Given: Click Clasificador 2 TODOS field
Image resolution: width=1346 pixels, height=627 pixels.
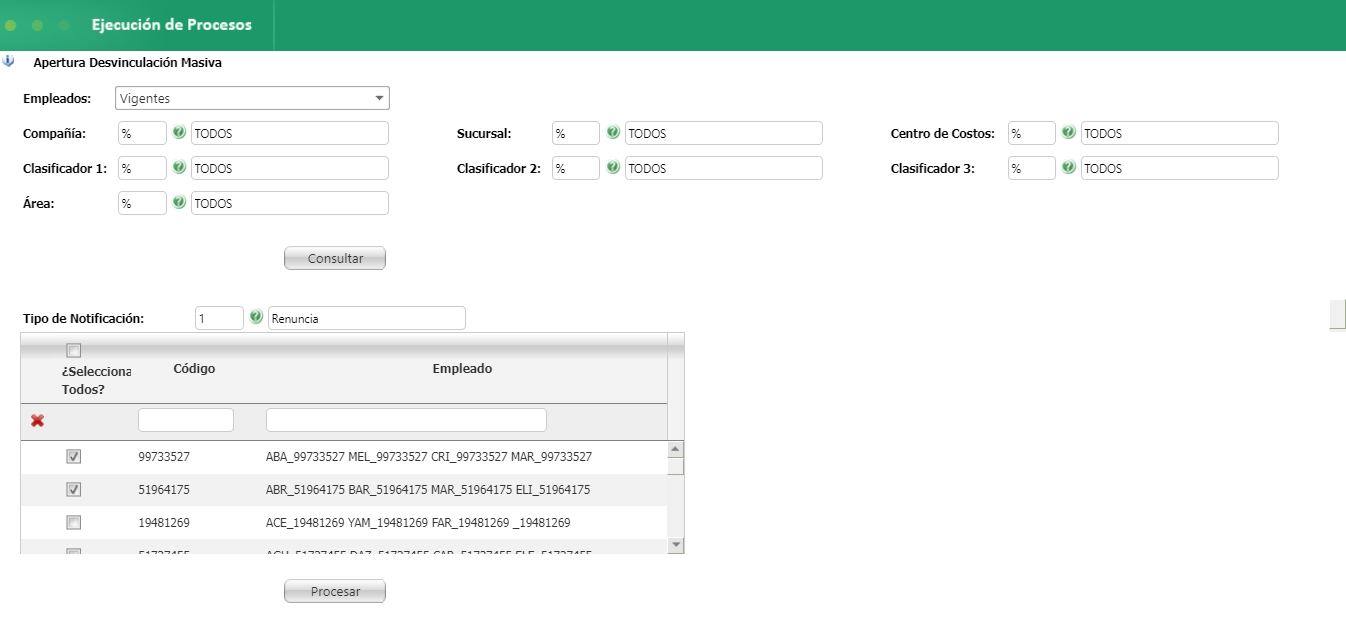Looking at the screenshot, I should (x=724, y=168).
